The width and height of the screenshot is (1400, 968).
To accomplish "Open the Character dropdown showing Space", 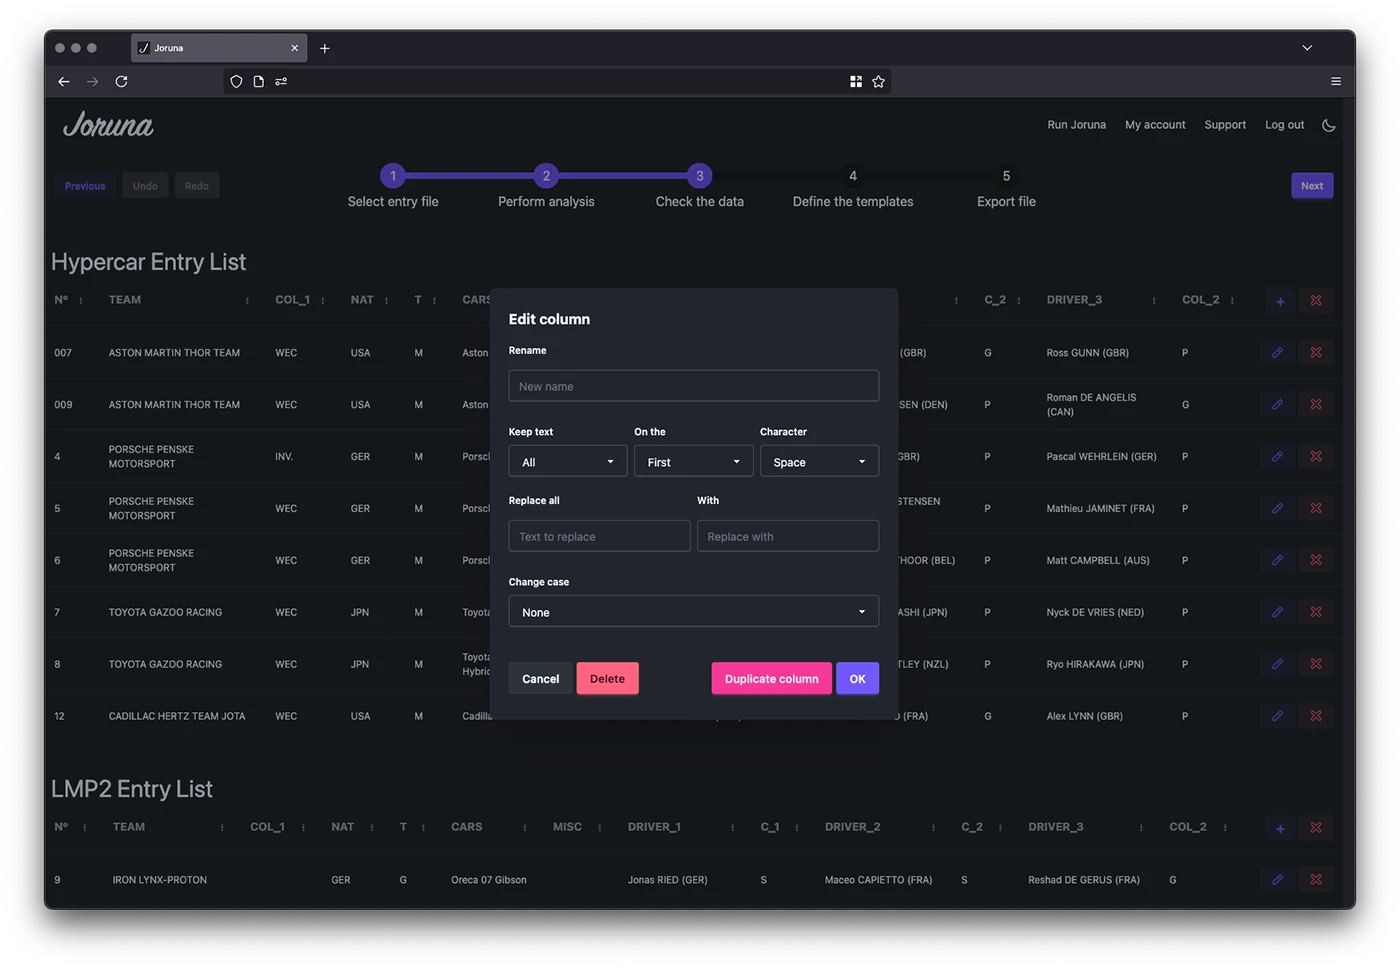I will [x=819, y=461].
